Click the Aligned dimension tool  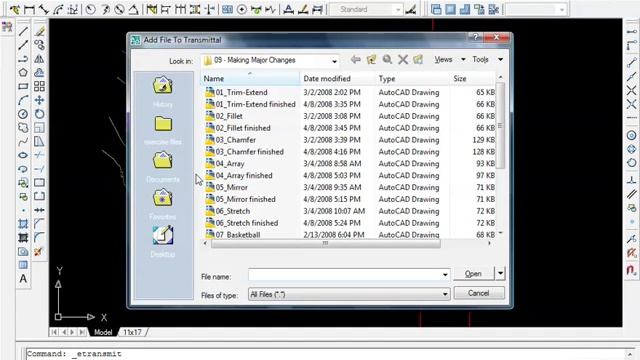pyautogui.click(x=44, y=9)
